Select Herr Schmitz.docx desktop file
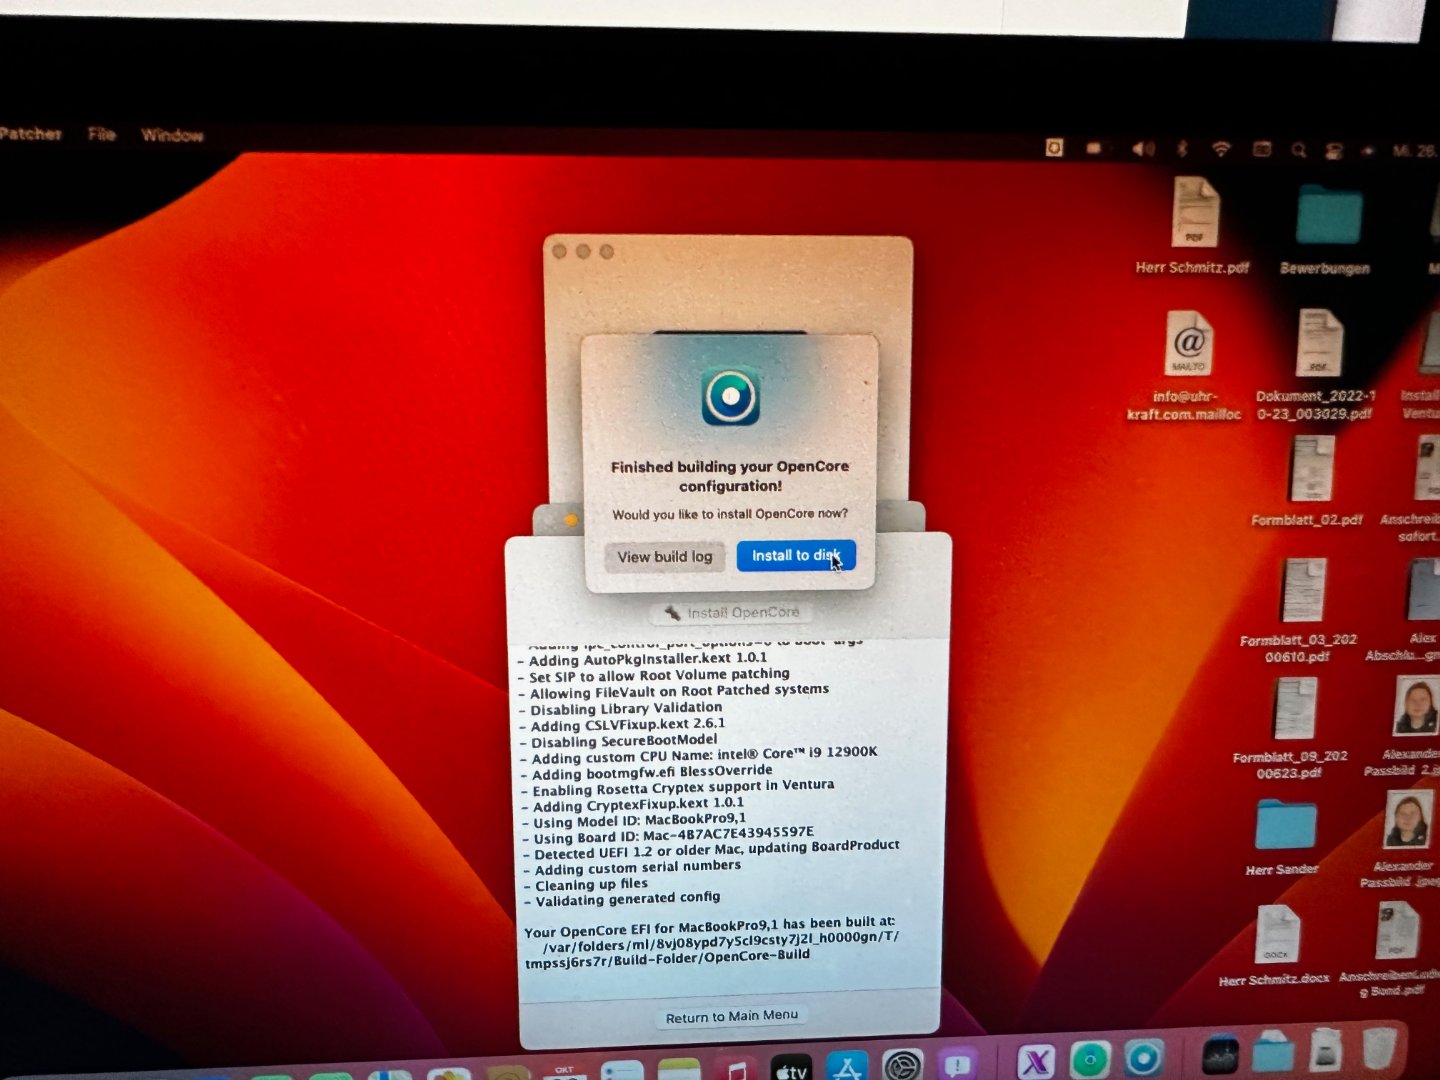The height and width of the screenshot is (1080, 1440). tap(1275, 945)
